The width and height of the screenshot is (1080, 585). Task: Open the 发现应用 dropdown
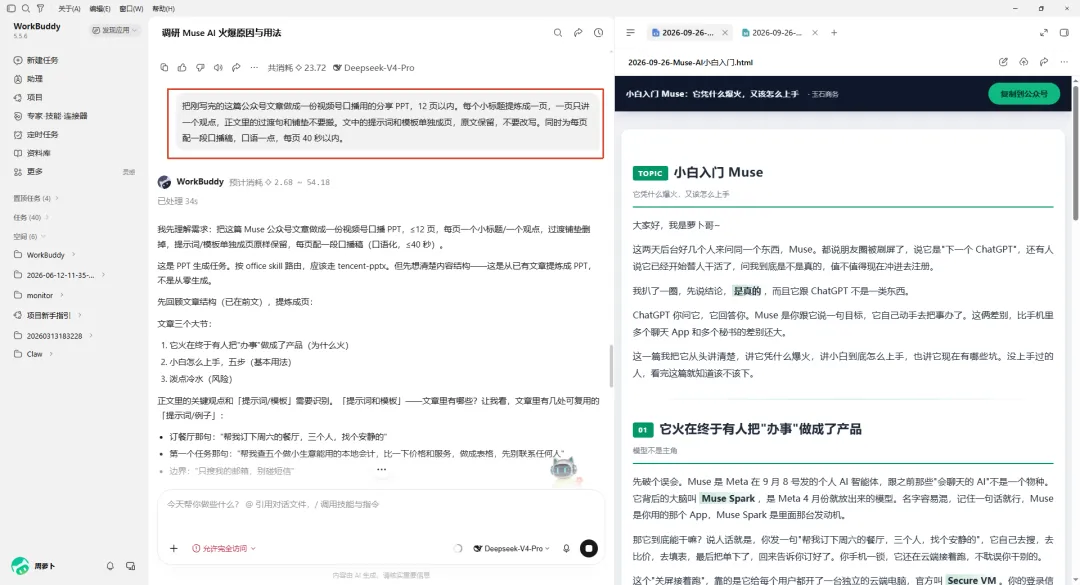click(115, 30)
